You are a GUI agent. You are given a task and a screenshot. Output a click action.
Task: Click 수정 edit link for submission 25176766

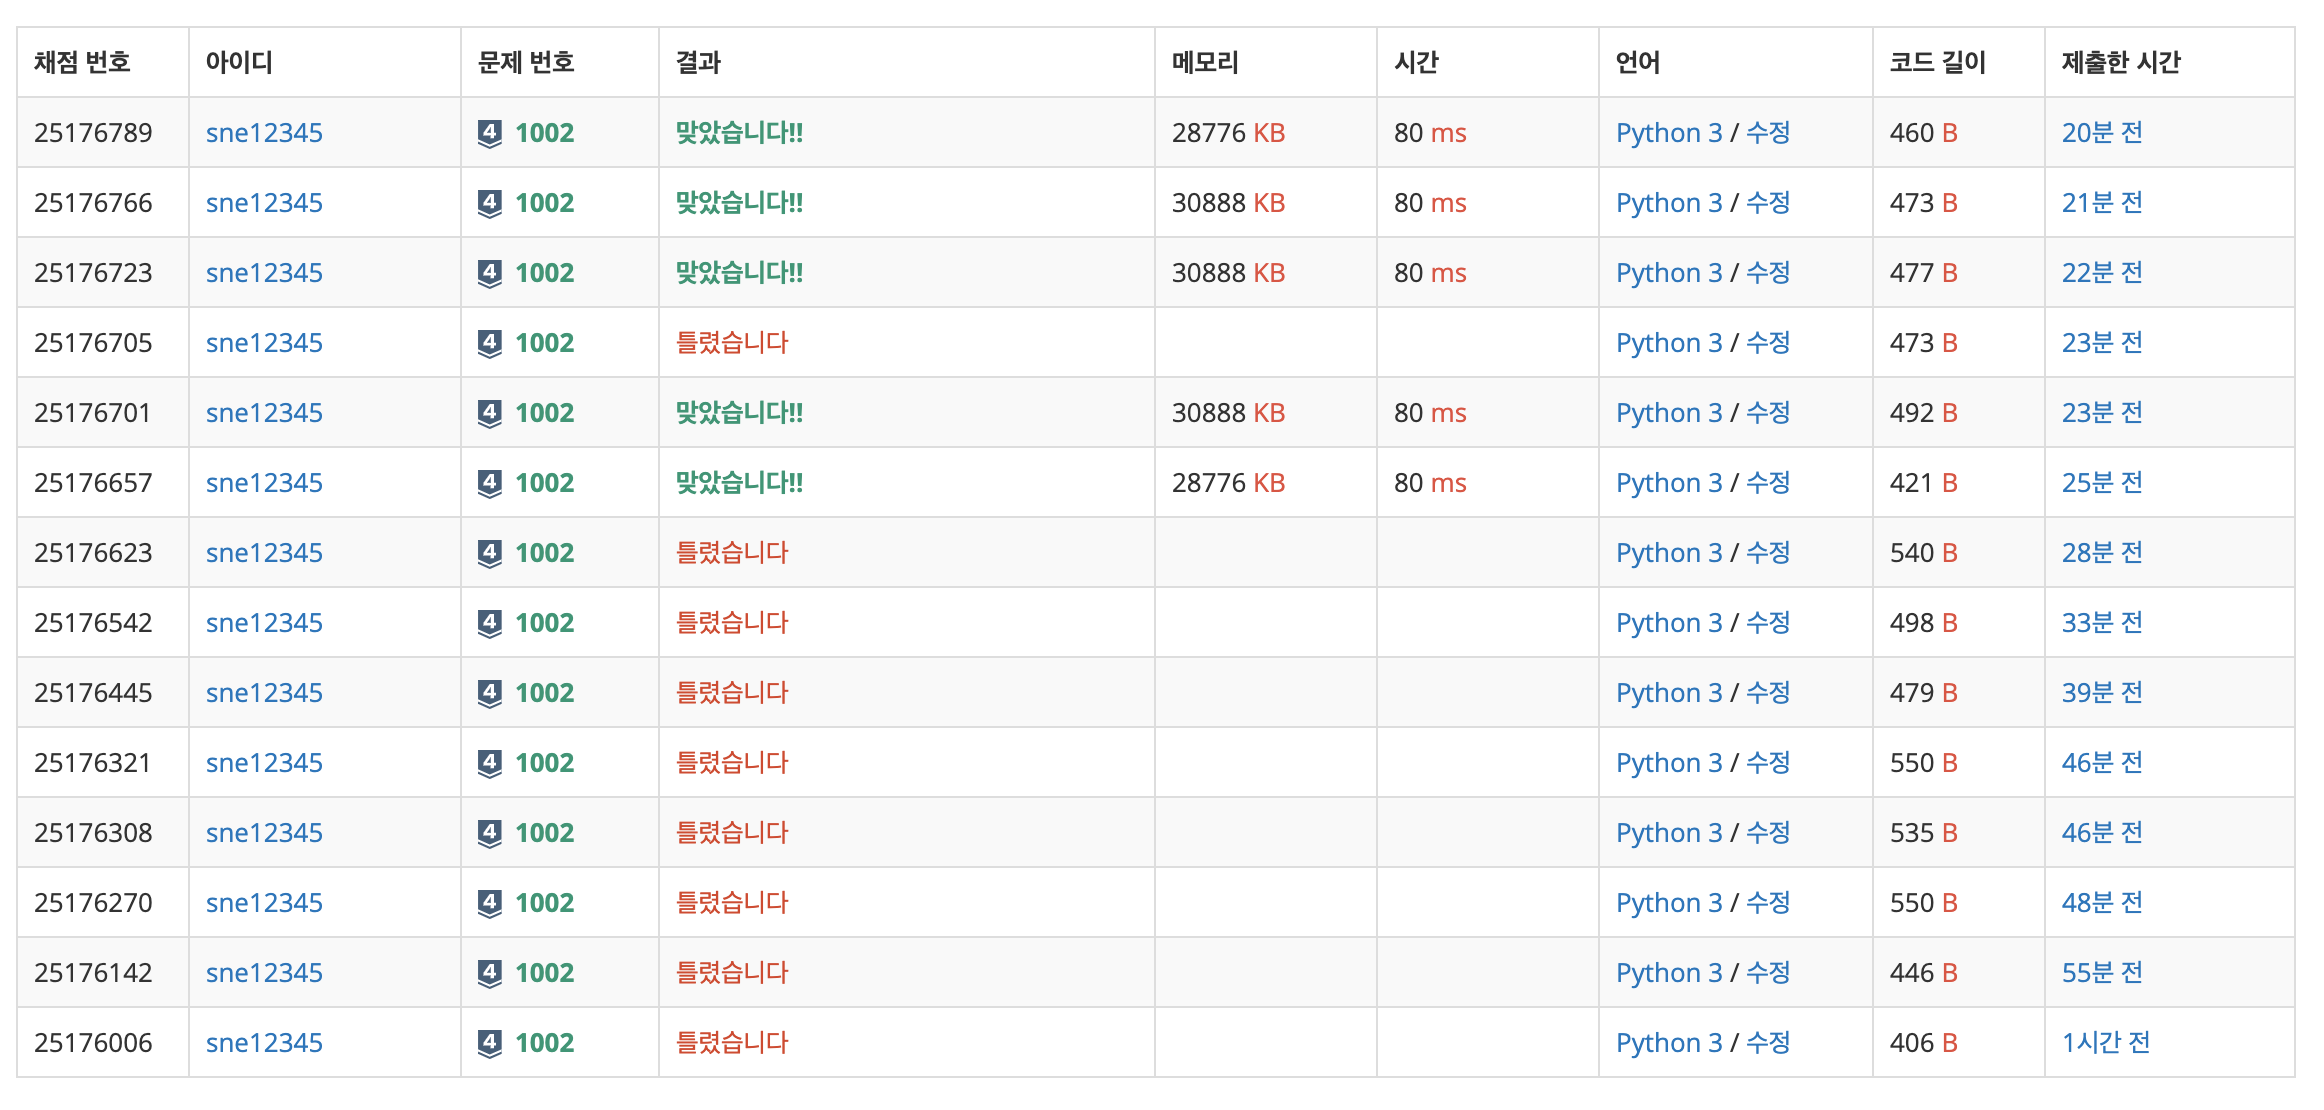click(x=1767, y=203)
